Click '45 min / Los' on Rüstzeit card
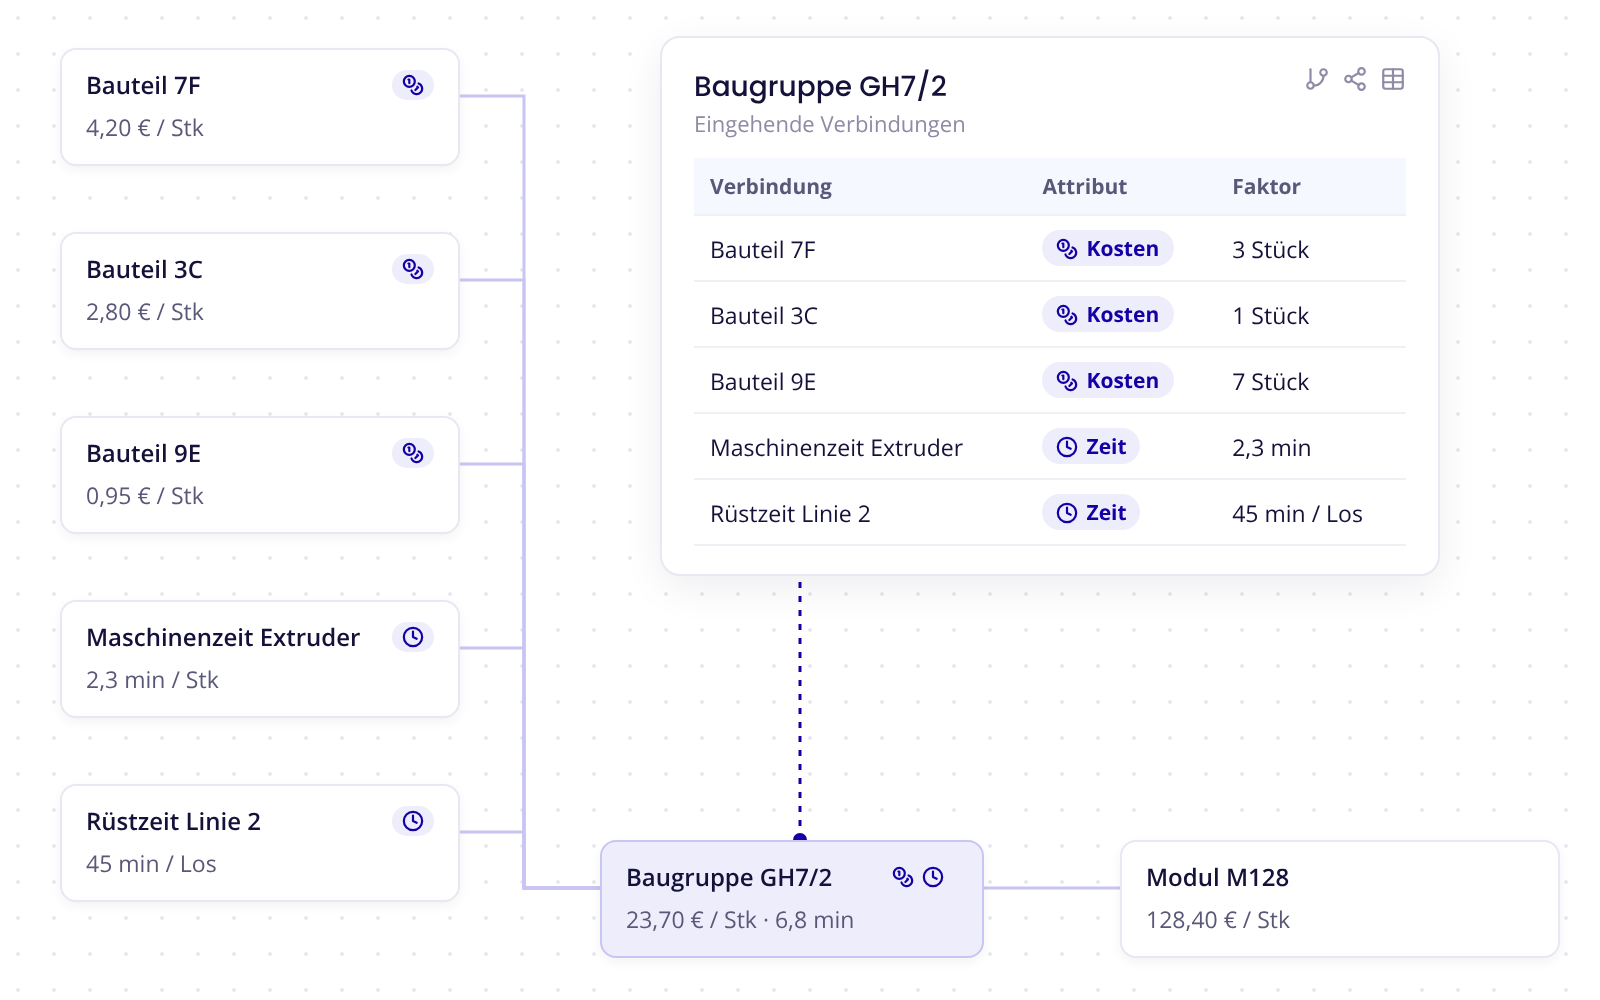 tap(151, 864)
